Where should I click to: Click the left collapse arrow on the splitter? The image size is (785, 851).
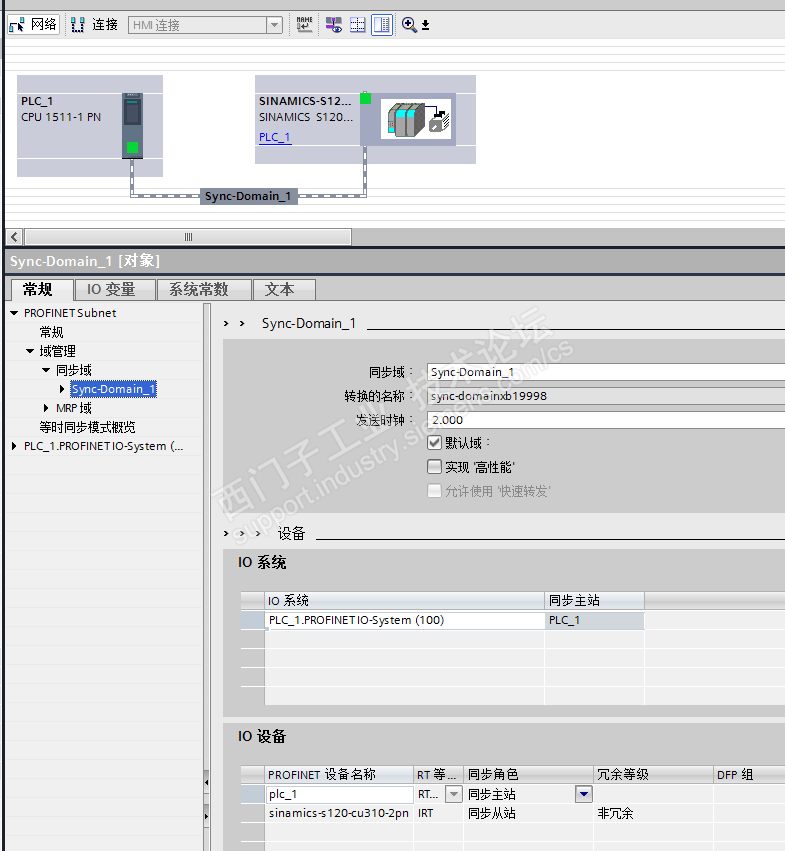(x=206, y=783)
